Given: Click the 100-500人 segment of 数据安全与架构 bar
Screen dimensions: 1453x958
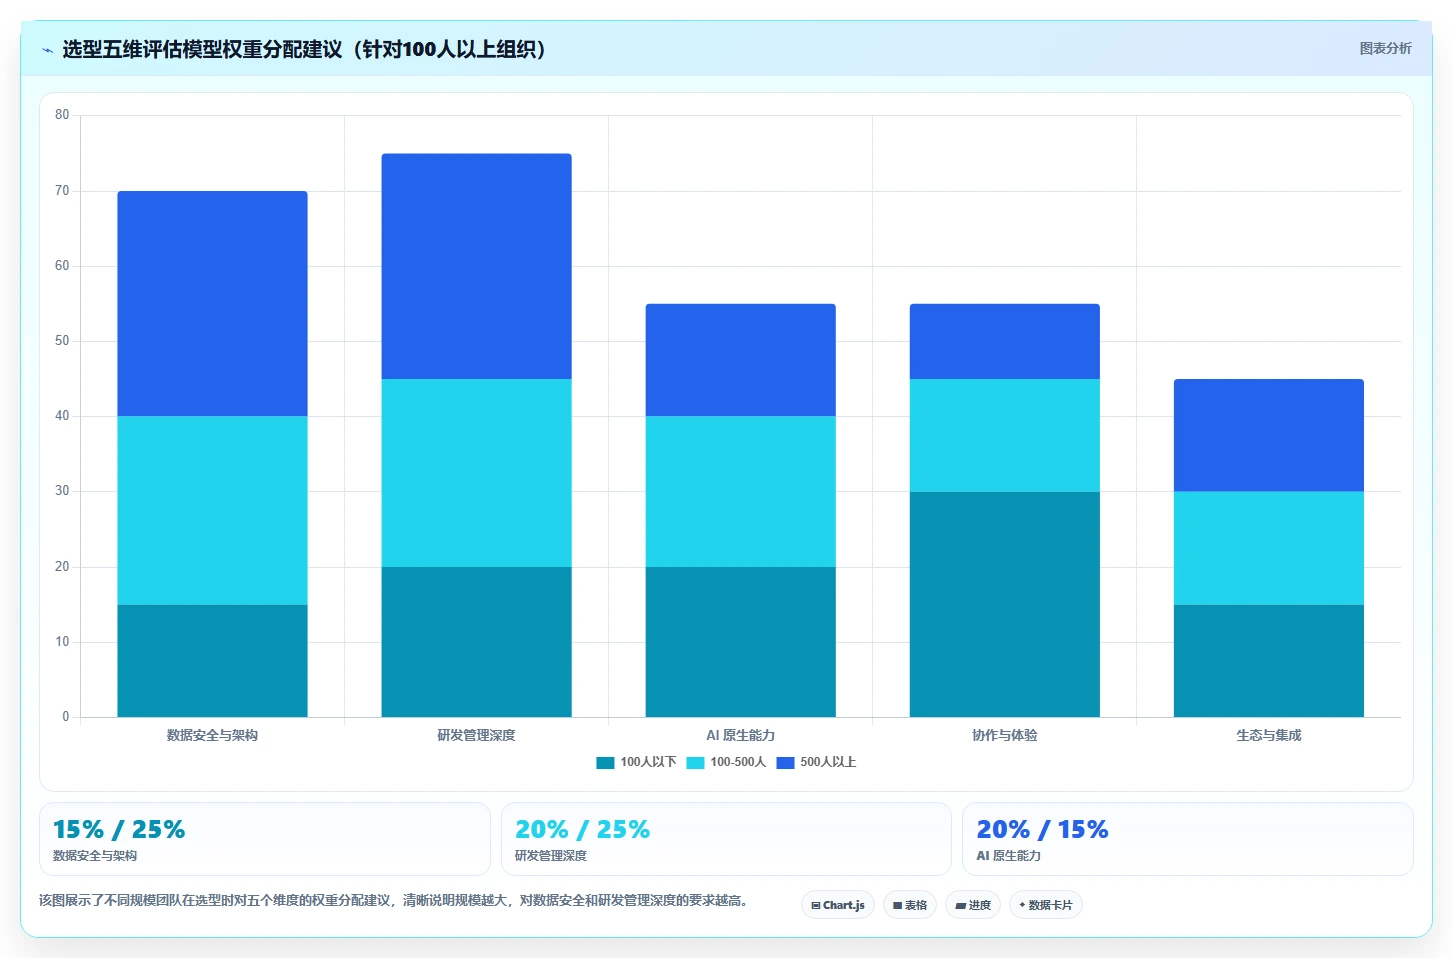Looking at the screenshot, I should click(x=212, y=510).
